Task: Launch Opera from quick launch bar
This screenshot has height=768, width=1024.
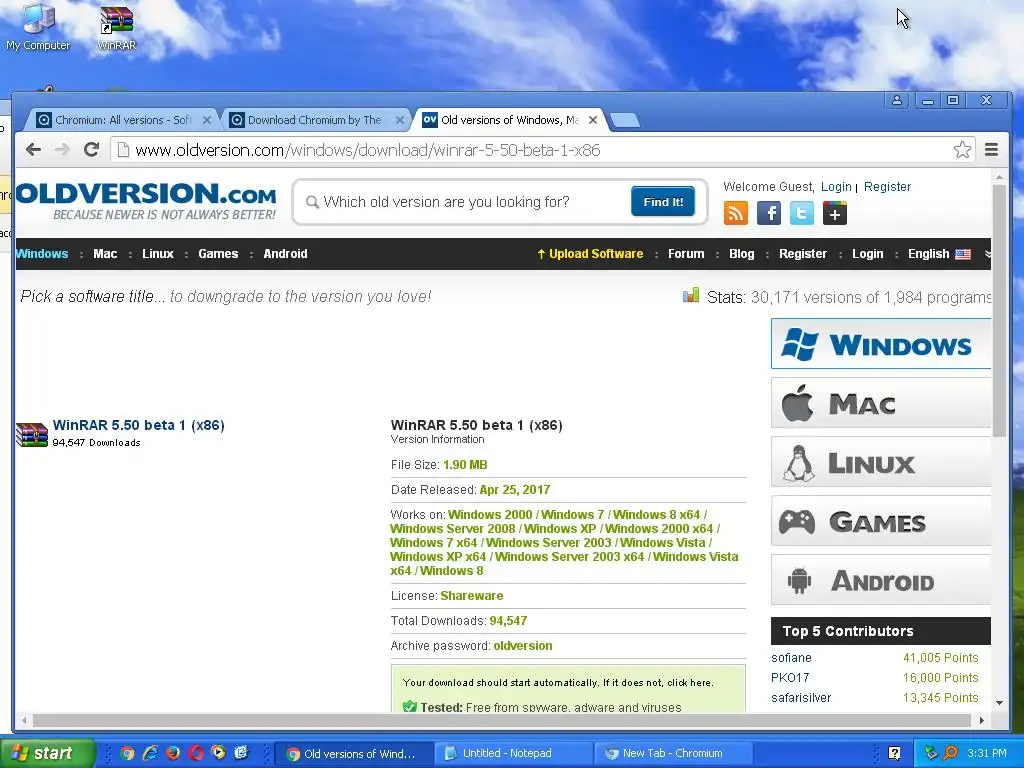Action: click(195, 753)
